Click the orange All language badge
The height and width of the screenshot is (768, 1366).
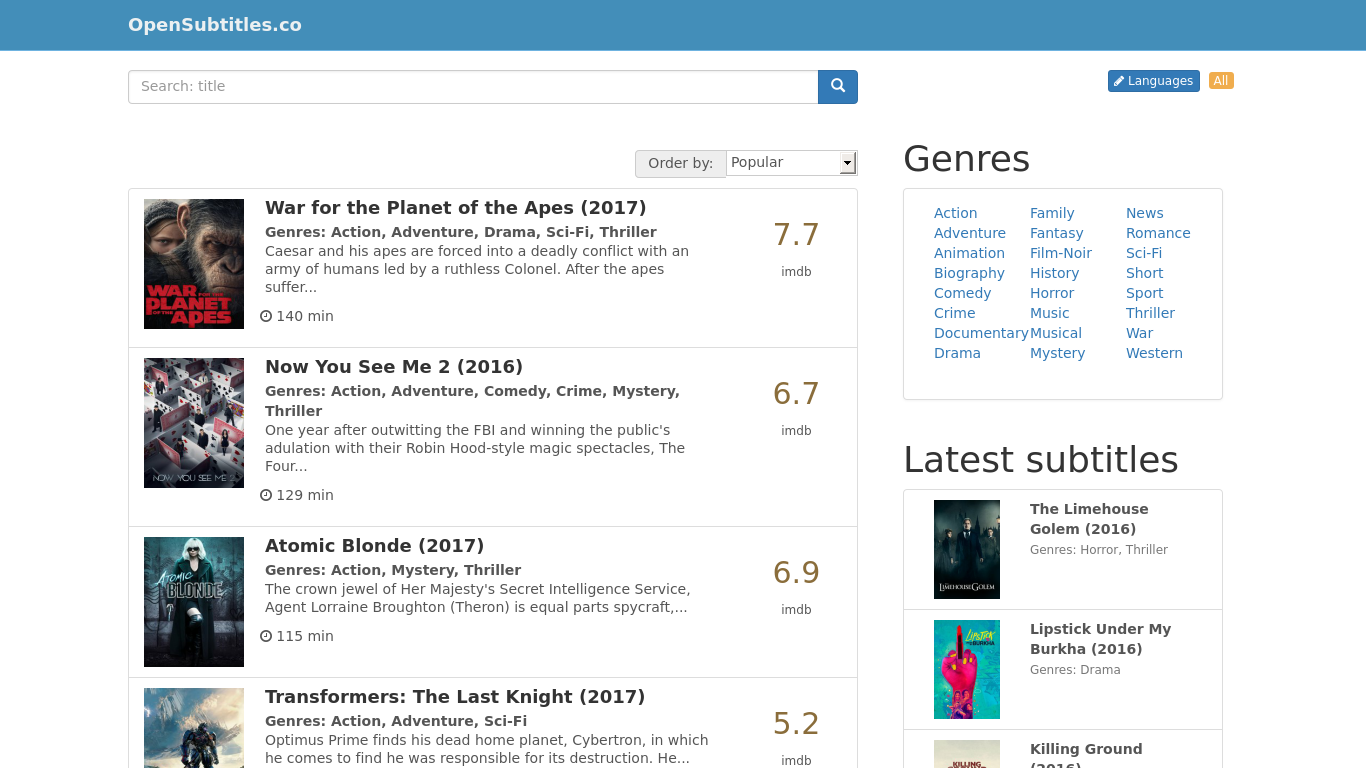(x=1221, y=81)
